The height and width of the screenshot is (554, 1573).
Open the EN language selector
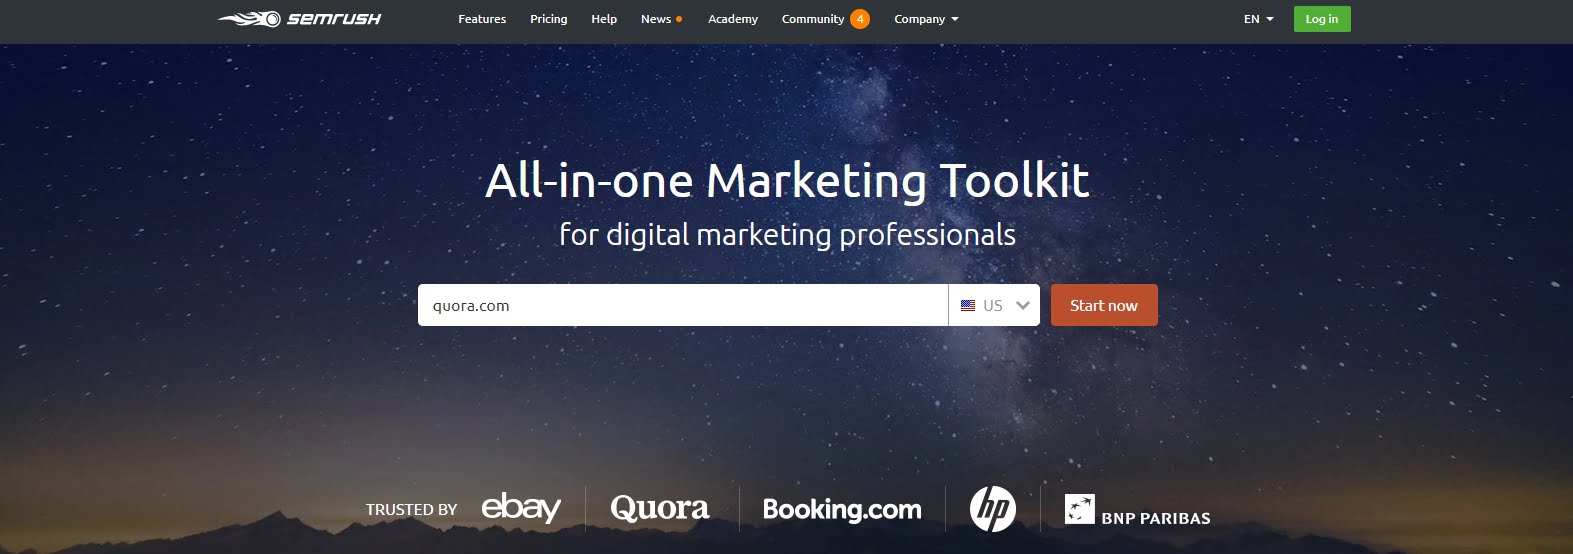click(x=1259, y=19)
